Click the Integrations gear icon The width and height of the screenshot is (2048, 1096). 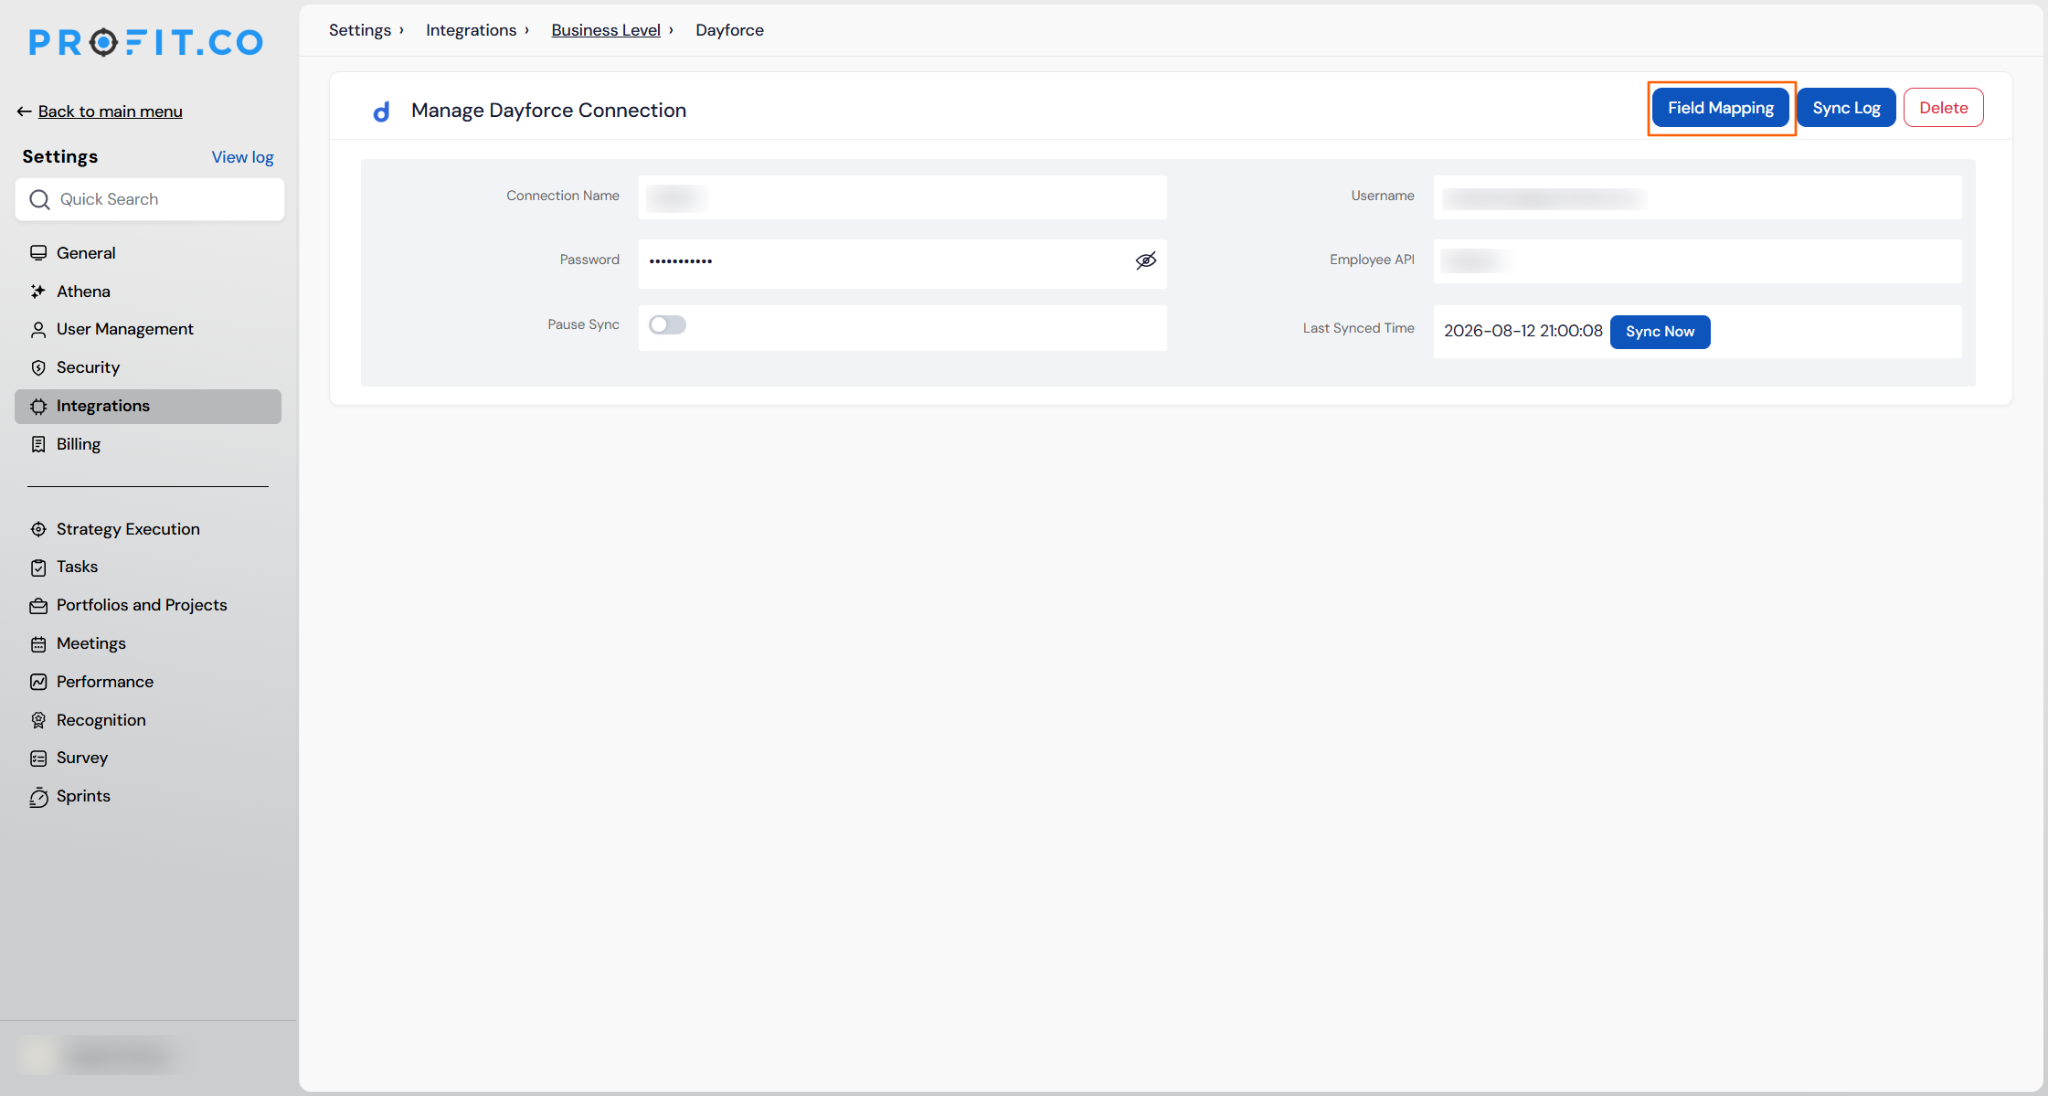[x=38, y=406]
